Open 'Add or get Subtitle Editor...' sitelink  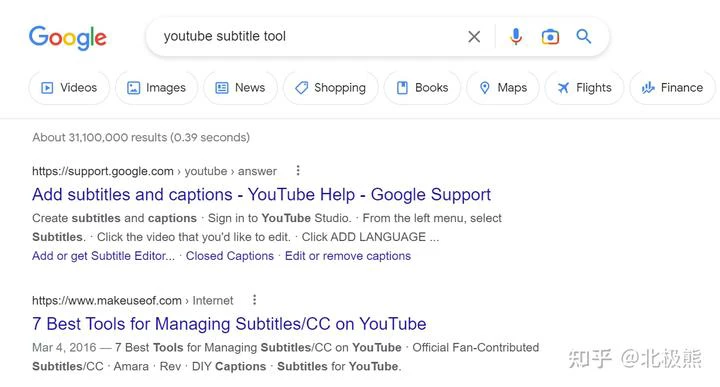pos(103,256)
